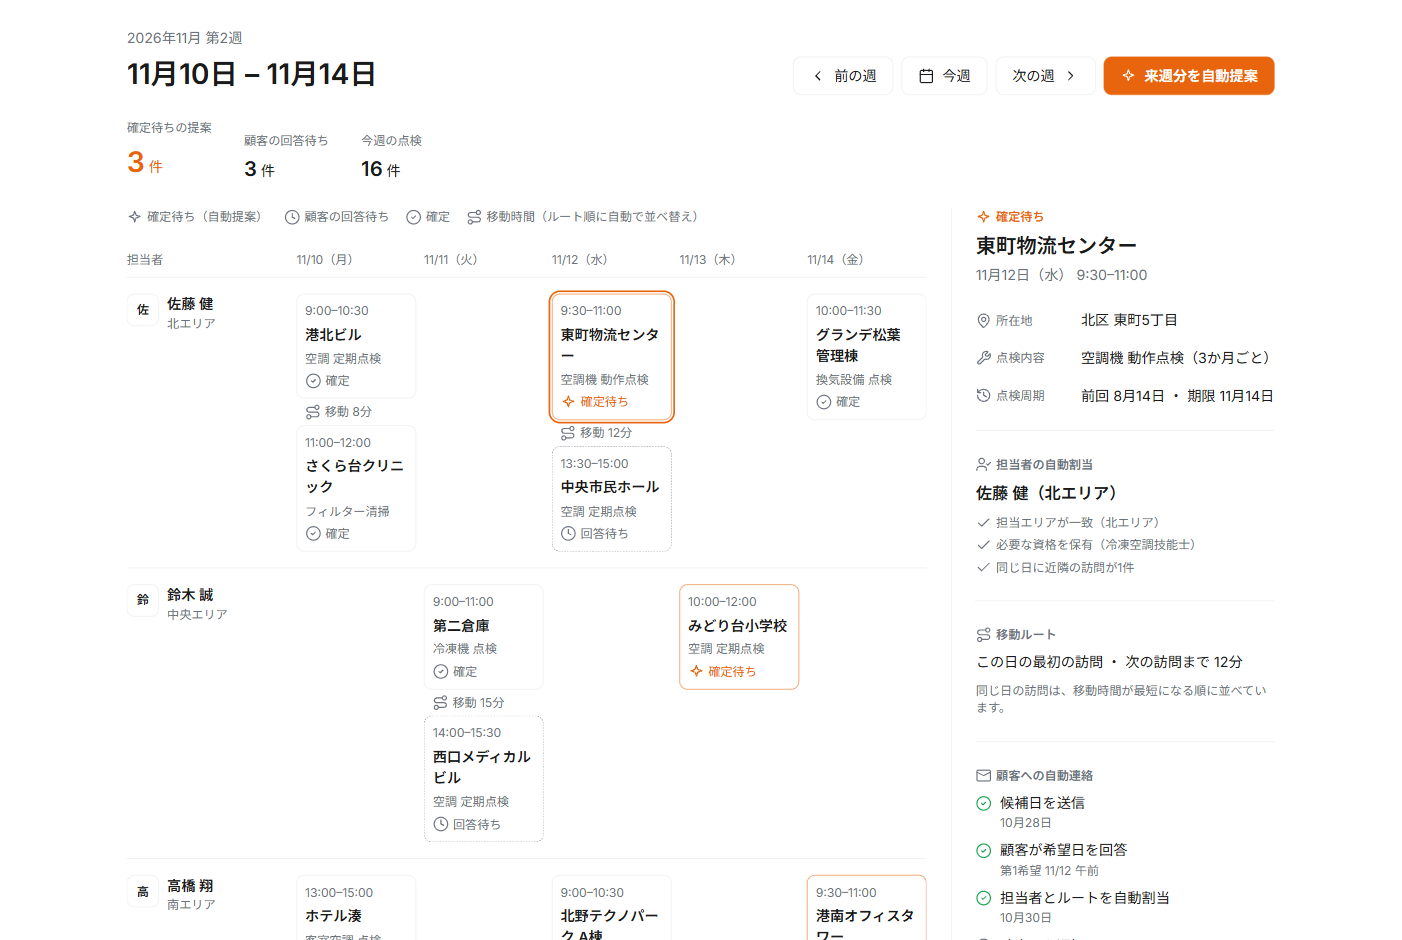Click 佐藤 健 avatar badge

coord(143,310)
